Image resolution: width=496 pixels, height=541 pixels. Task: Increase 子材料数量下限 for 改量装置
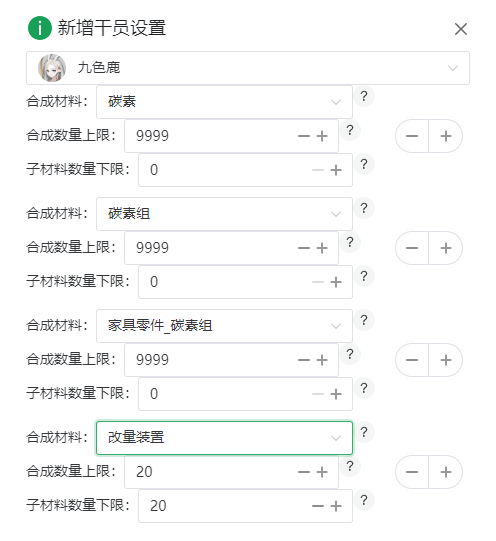(336, 506)
